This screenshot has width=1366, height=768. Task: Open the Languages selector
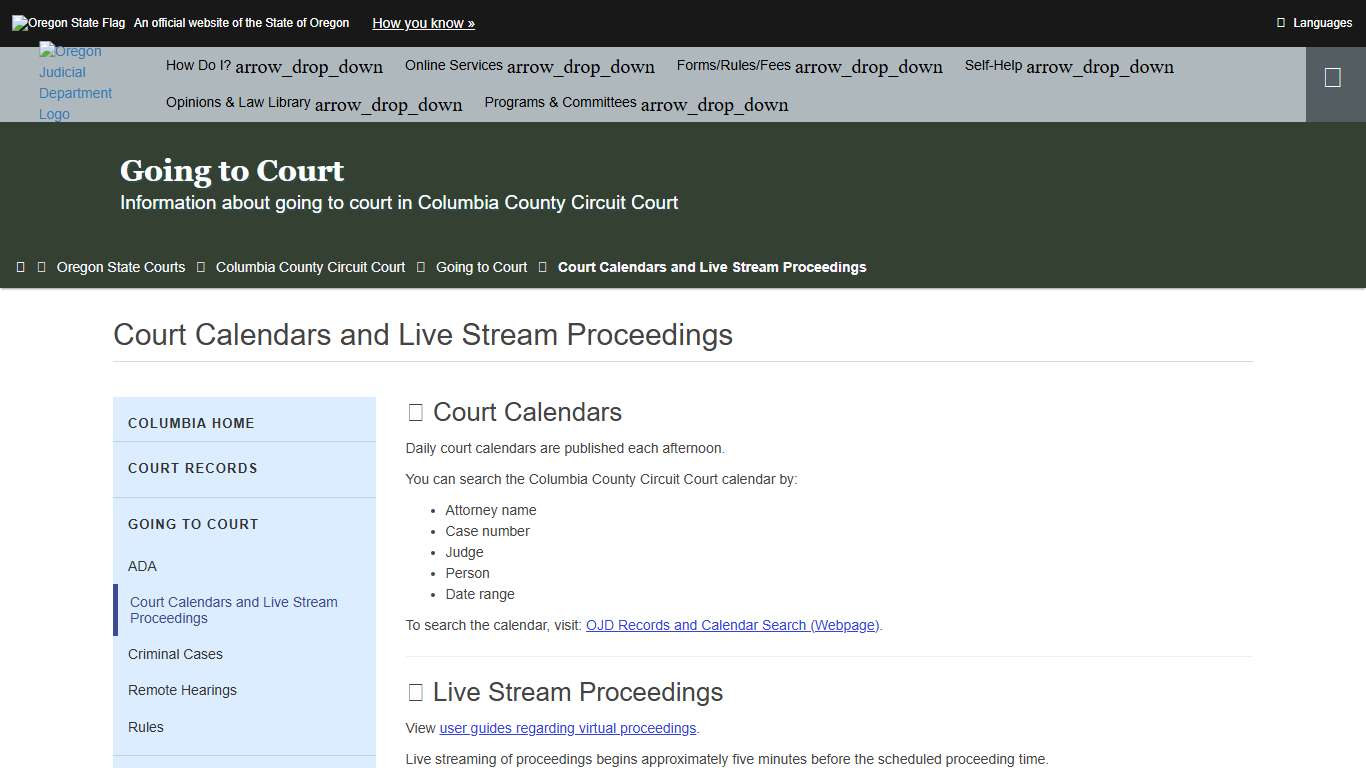[x=1313, y=22]
